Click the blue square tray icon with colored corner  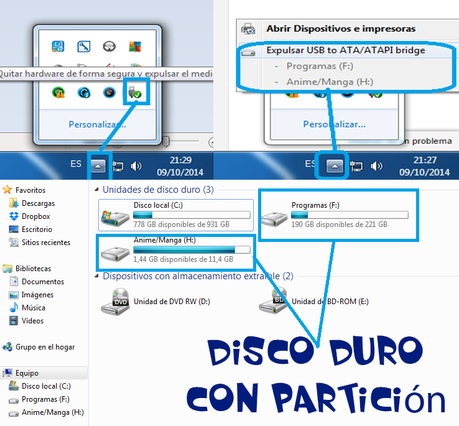[58, 46]
